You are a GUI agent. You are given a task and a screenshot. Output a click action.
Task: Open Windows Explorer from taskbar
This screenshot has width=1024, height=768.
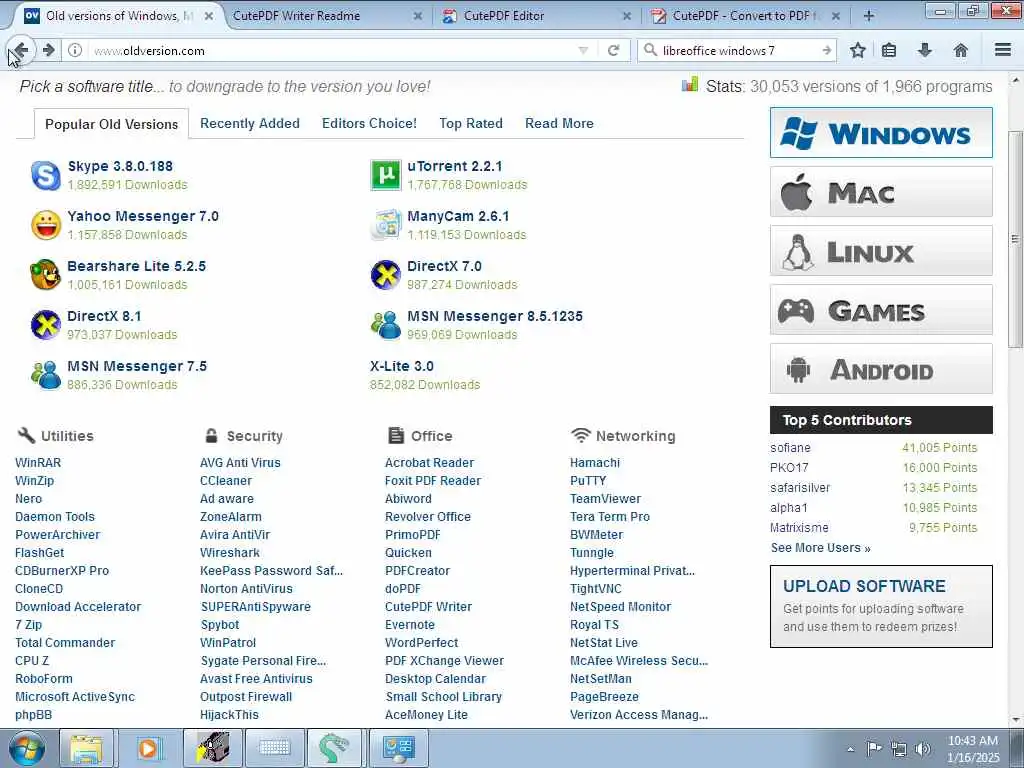click(x=86, y=748)
